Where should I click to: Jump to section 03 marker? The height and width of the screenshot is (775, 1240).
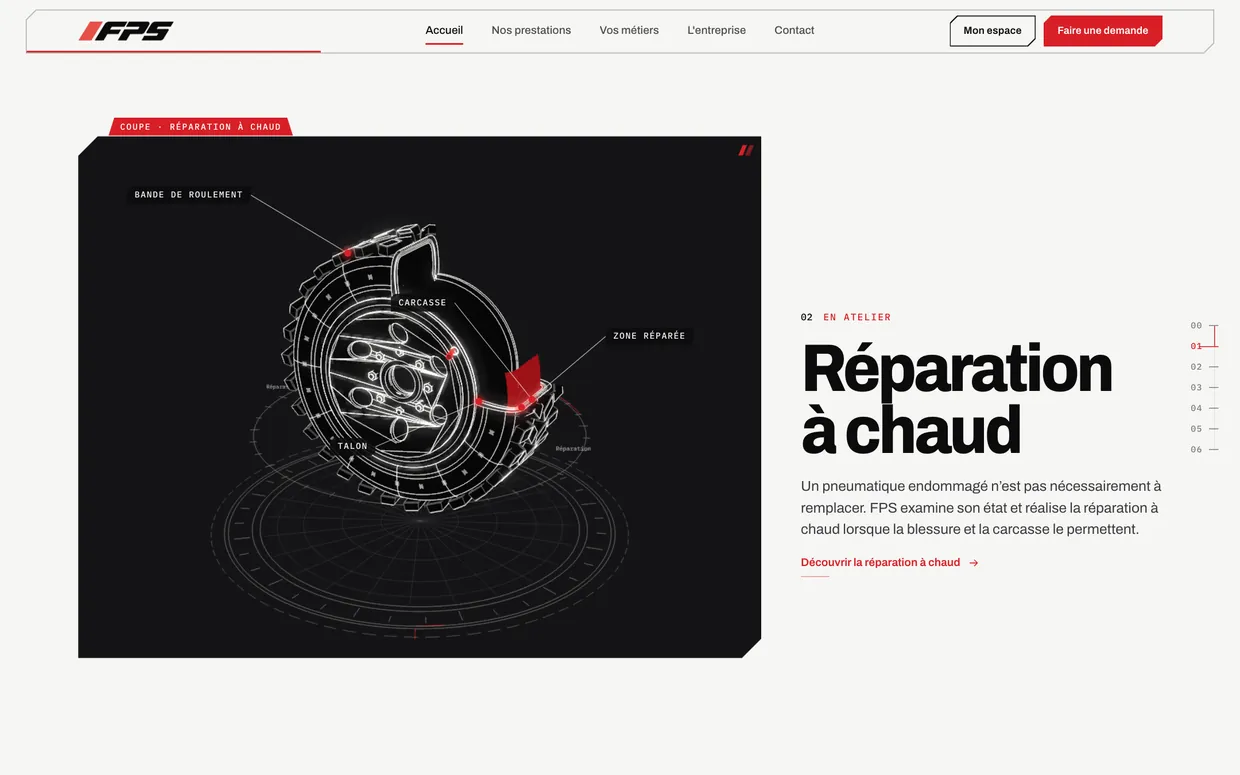pos(1204,388)
